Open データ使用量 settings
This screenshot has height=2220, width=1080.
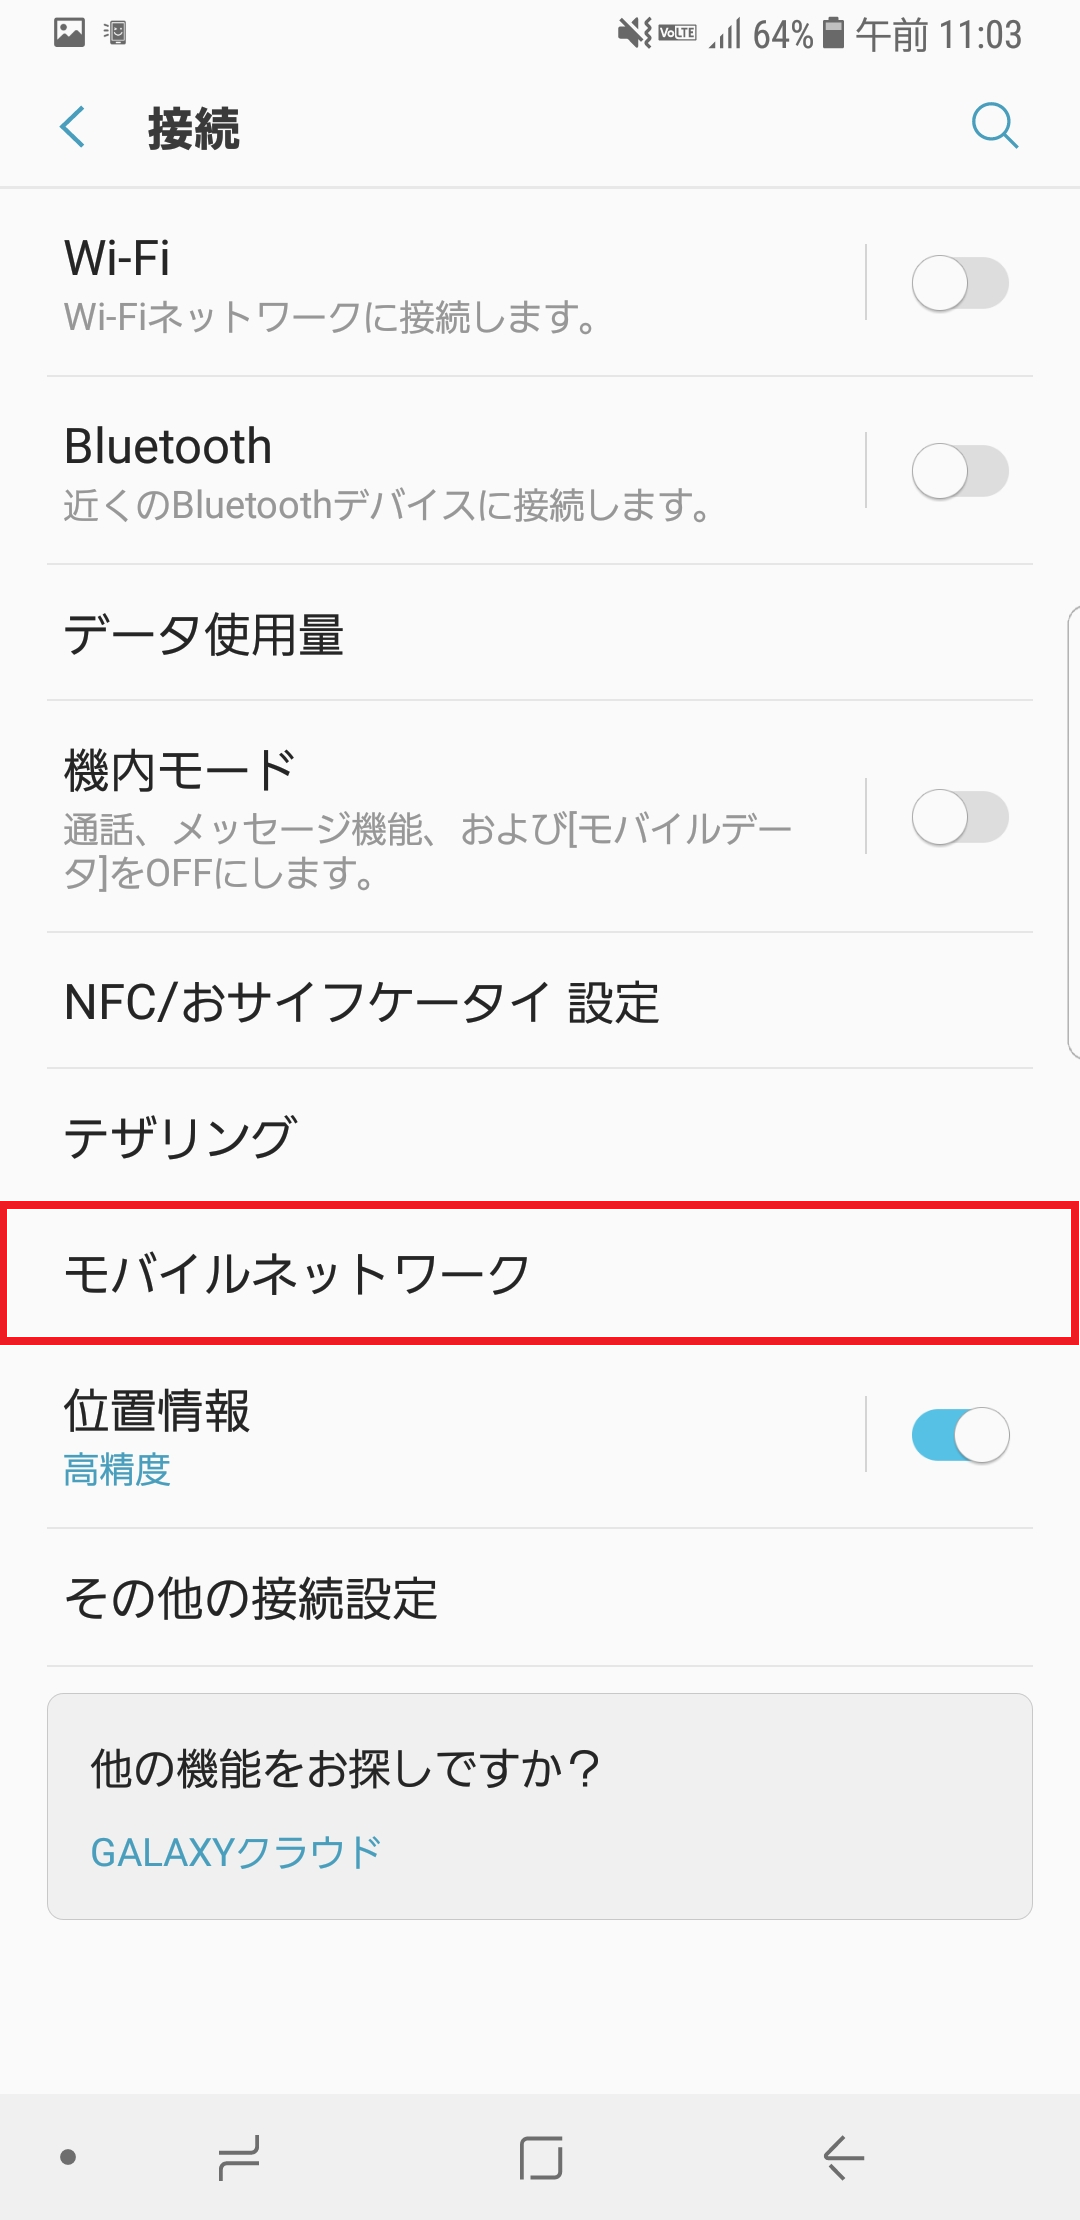point(204,633)
